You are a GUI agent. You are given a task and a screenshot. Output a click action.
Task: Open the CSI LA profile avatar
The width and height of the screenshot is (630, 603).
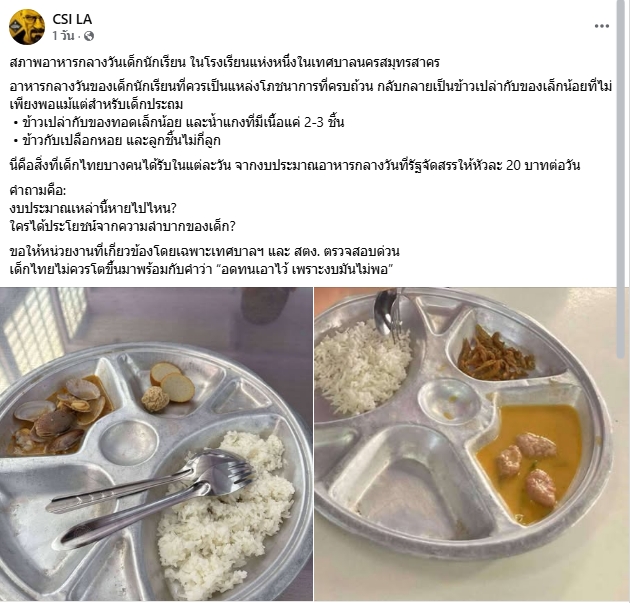click(27, 27)
